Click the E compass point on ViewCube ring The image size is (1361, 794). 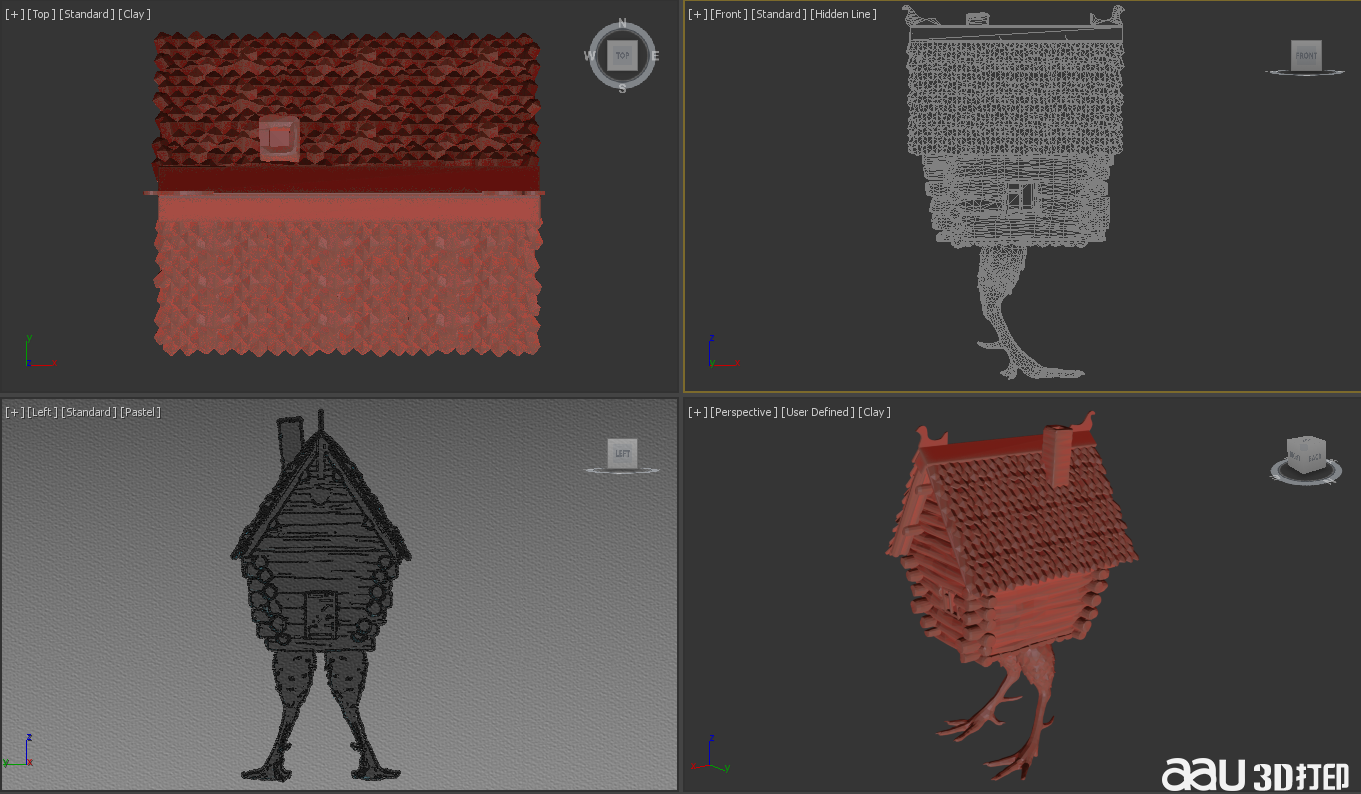point(655,56)
